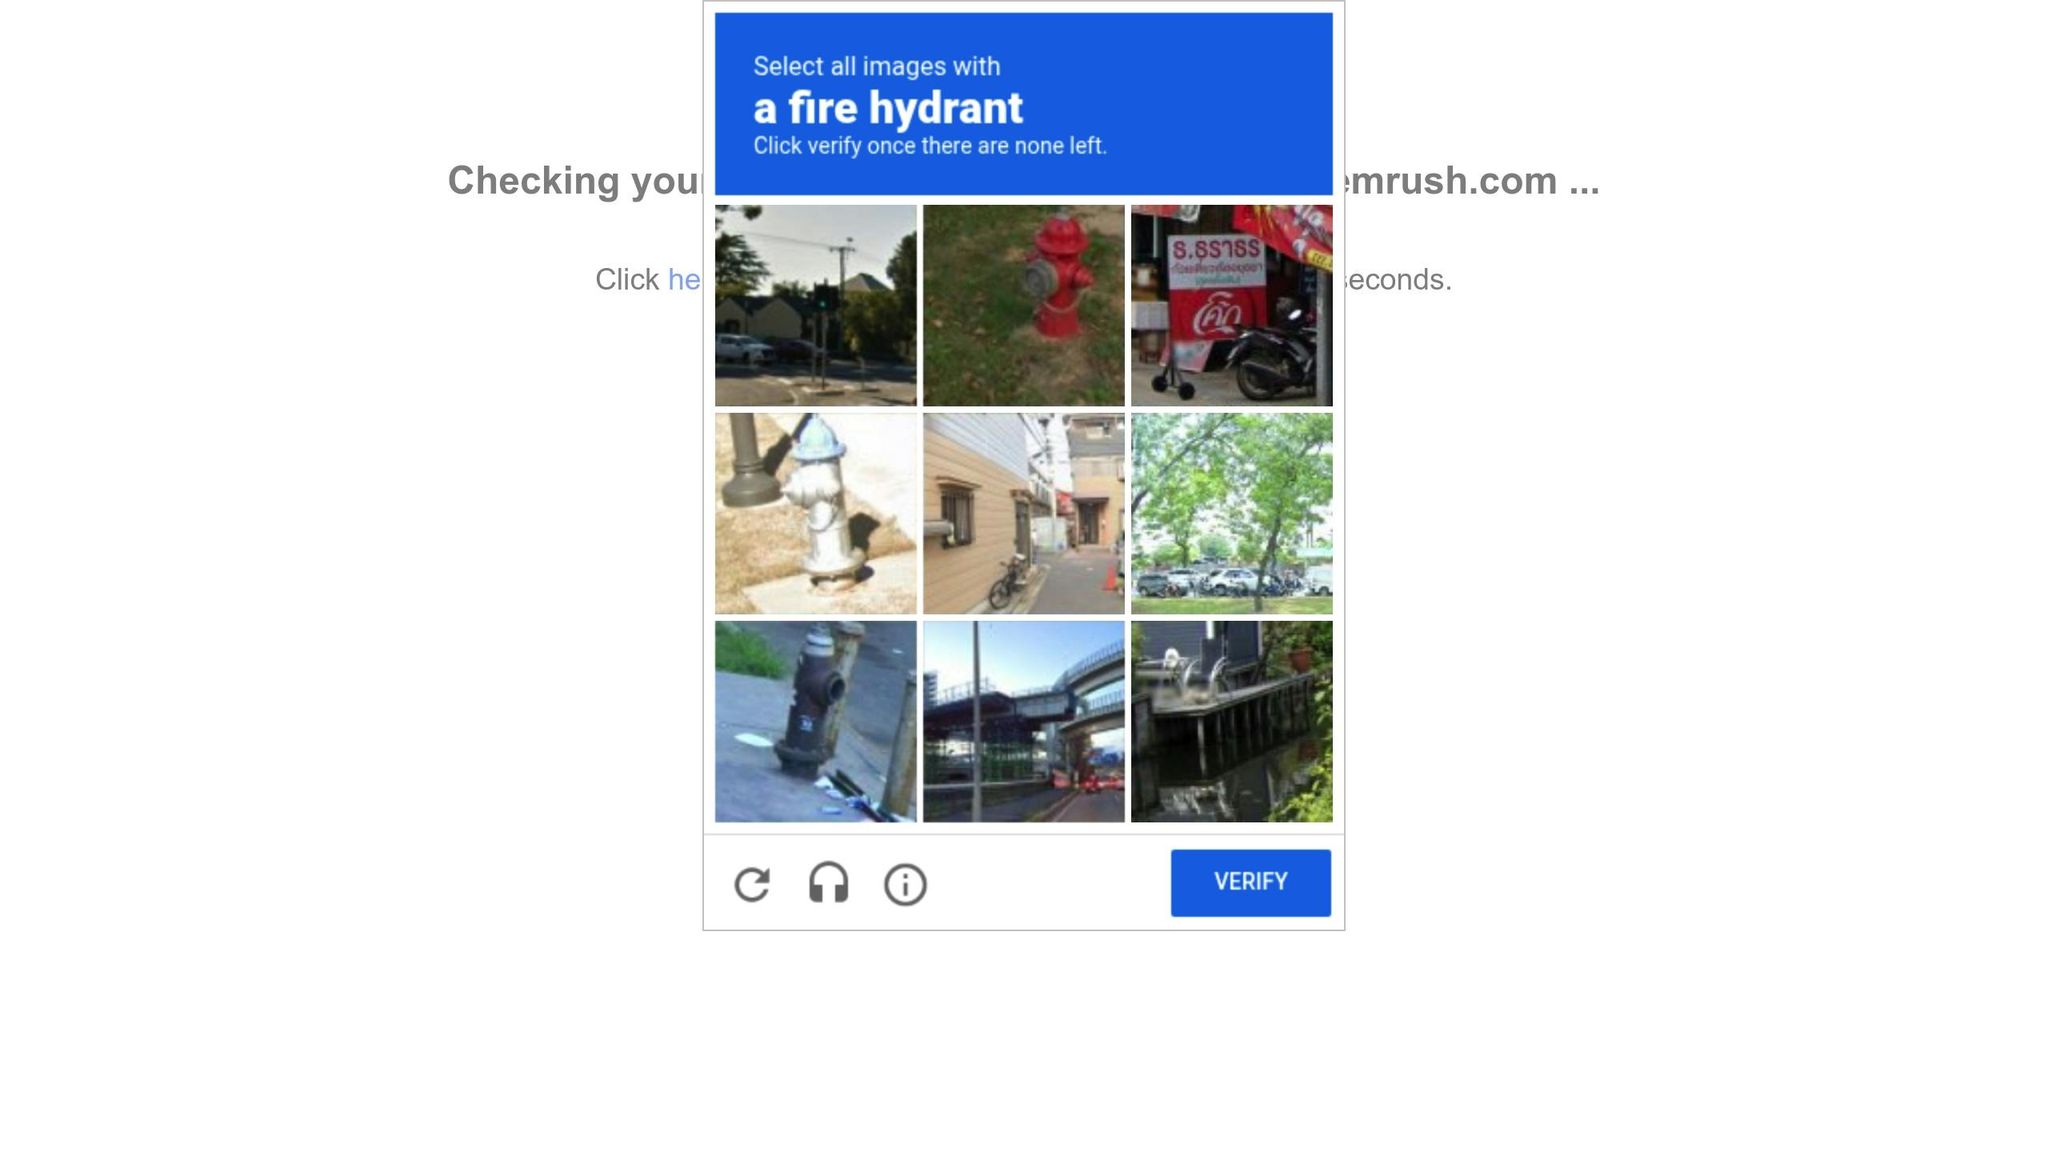Click 'Click verify once there are none left' text
This screenshot has width=2048, height=1152.
[930, 146]
